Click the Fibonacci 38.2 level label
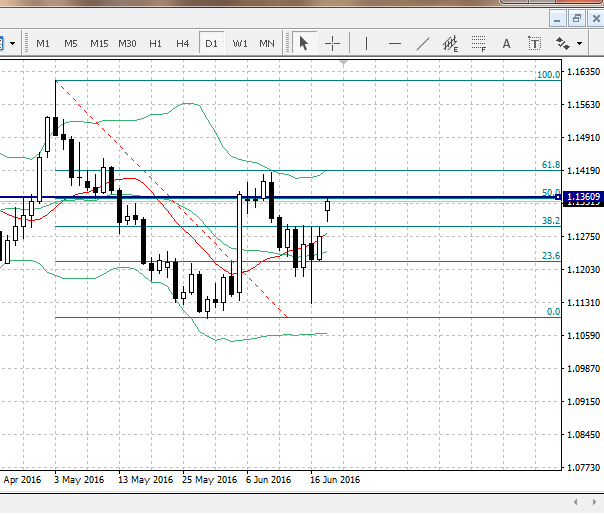604x514 pixels. tap(551, 221)
